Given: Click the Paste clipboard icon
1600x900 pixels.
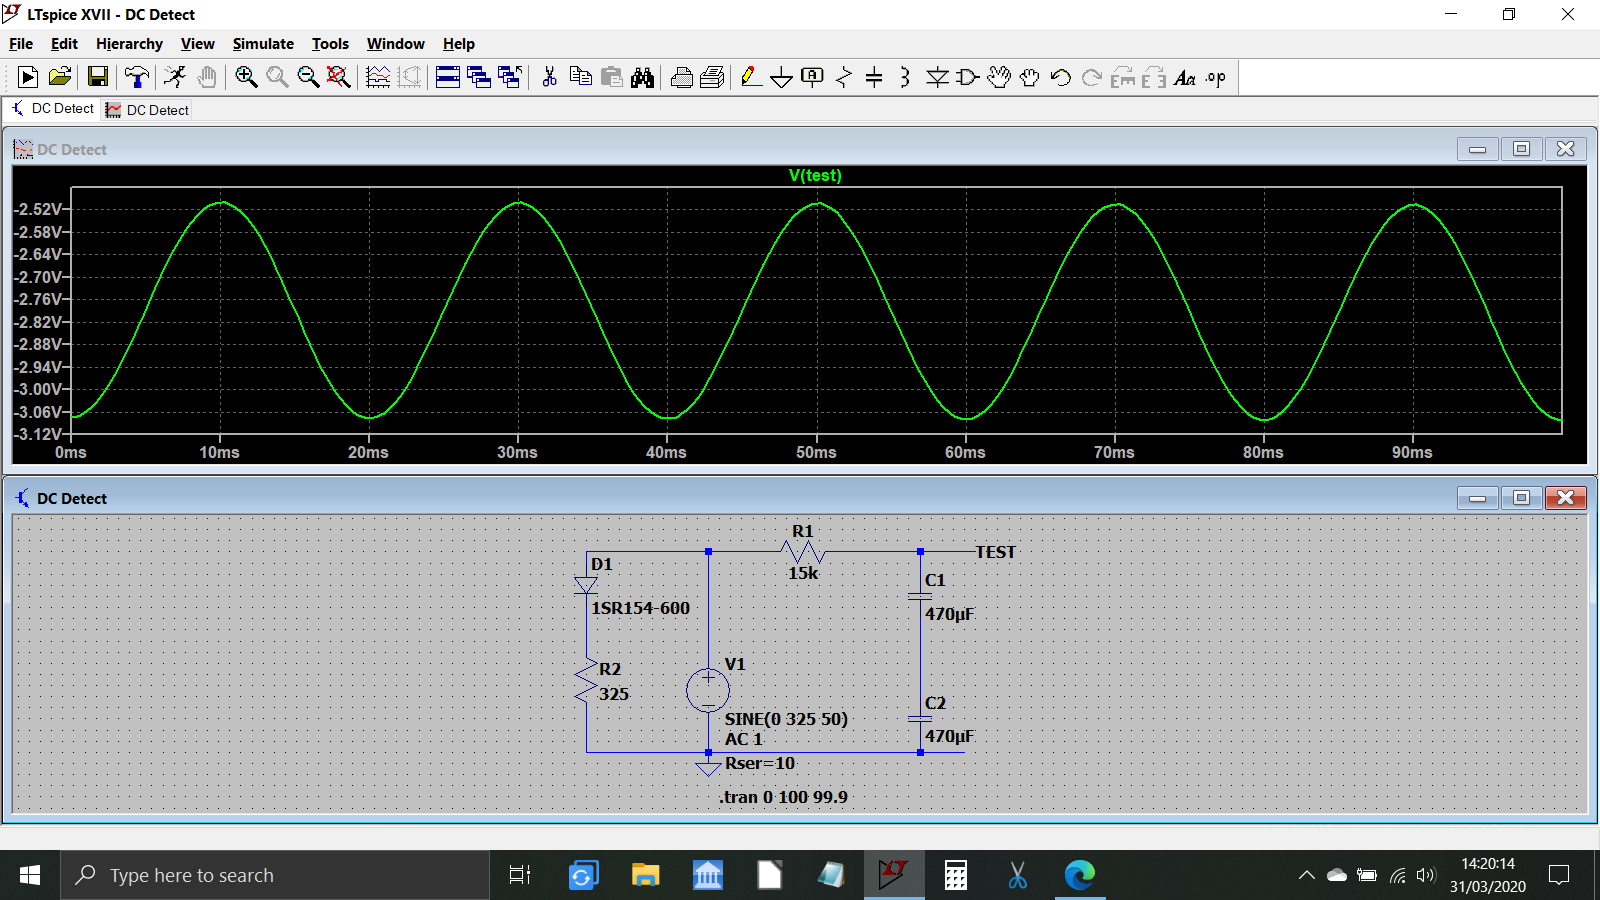Looking at the screenshot, I should click(611, 77).
